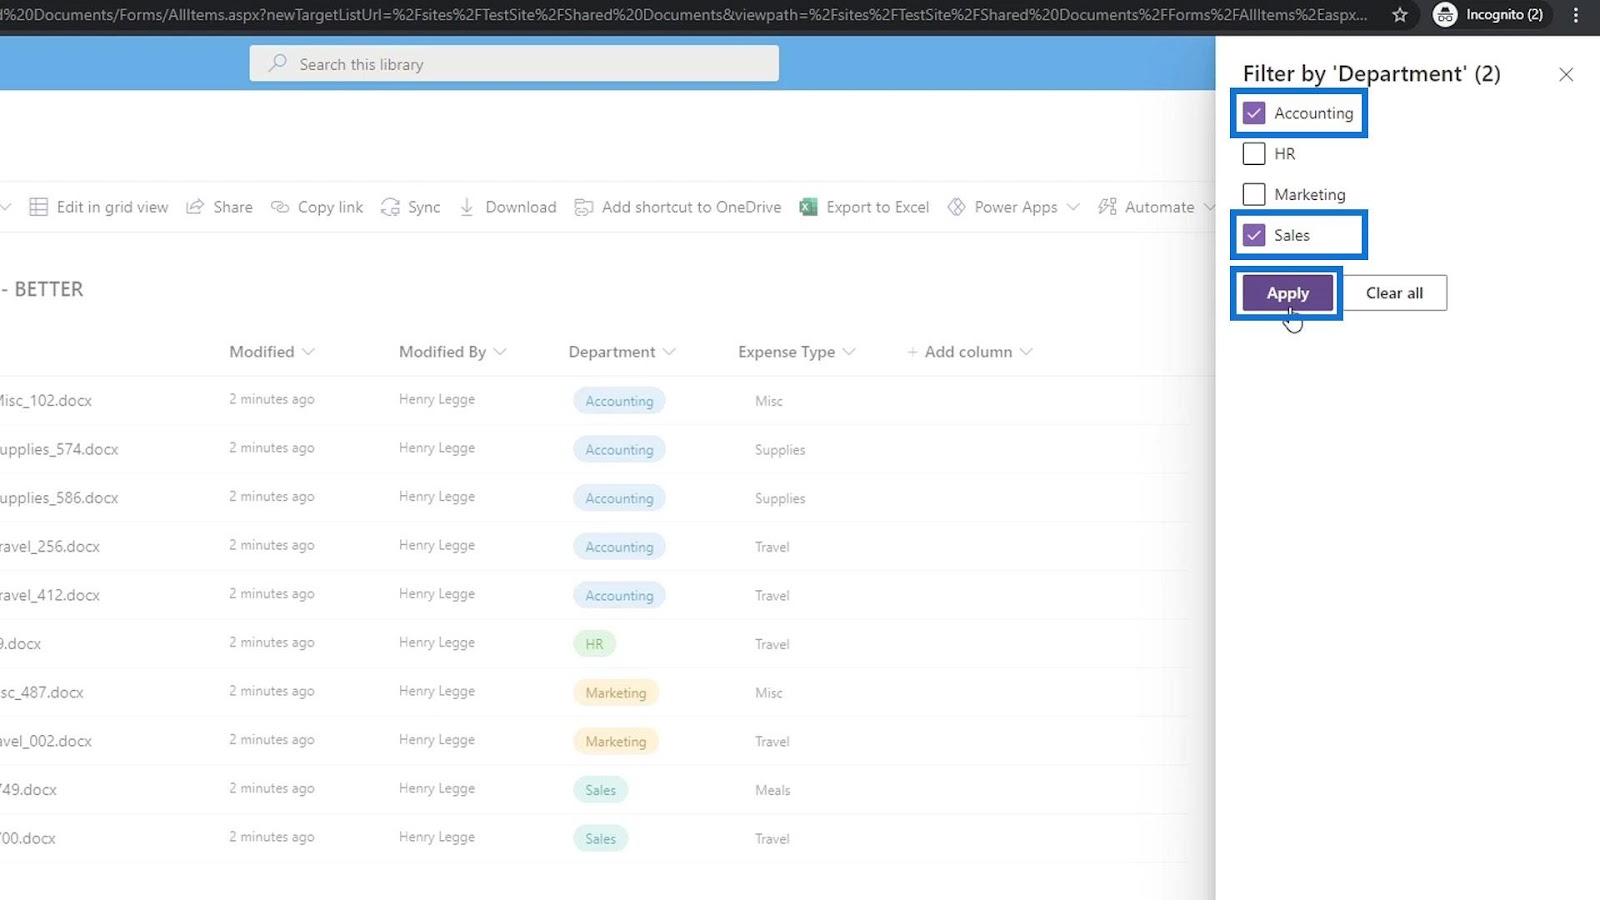This screenshot has width=1600, height=900.
Task: Uncheck the Sales filter checkbox
Action: click(x=1254, y=235)
